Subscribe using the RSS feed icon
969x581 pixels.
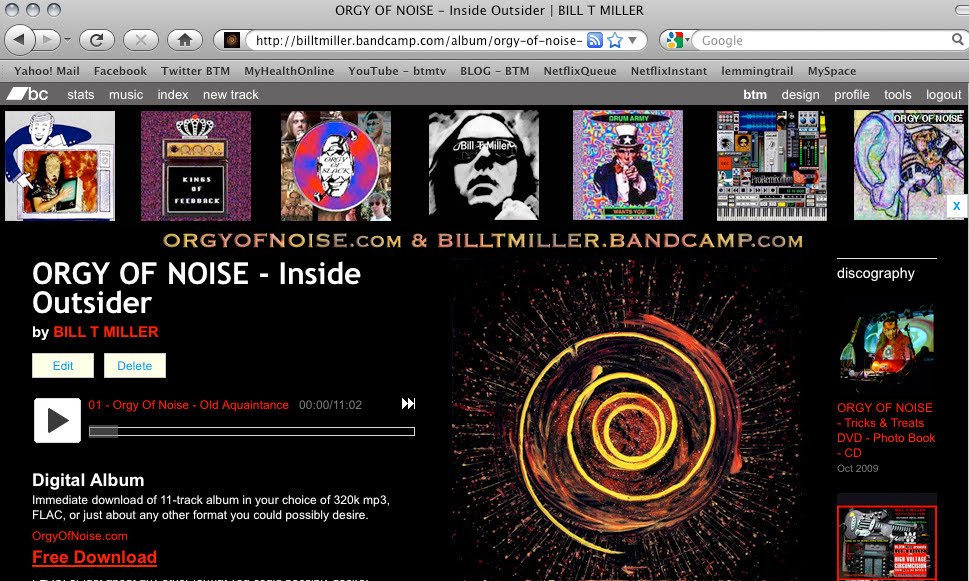click(x=595, y=40)
